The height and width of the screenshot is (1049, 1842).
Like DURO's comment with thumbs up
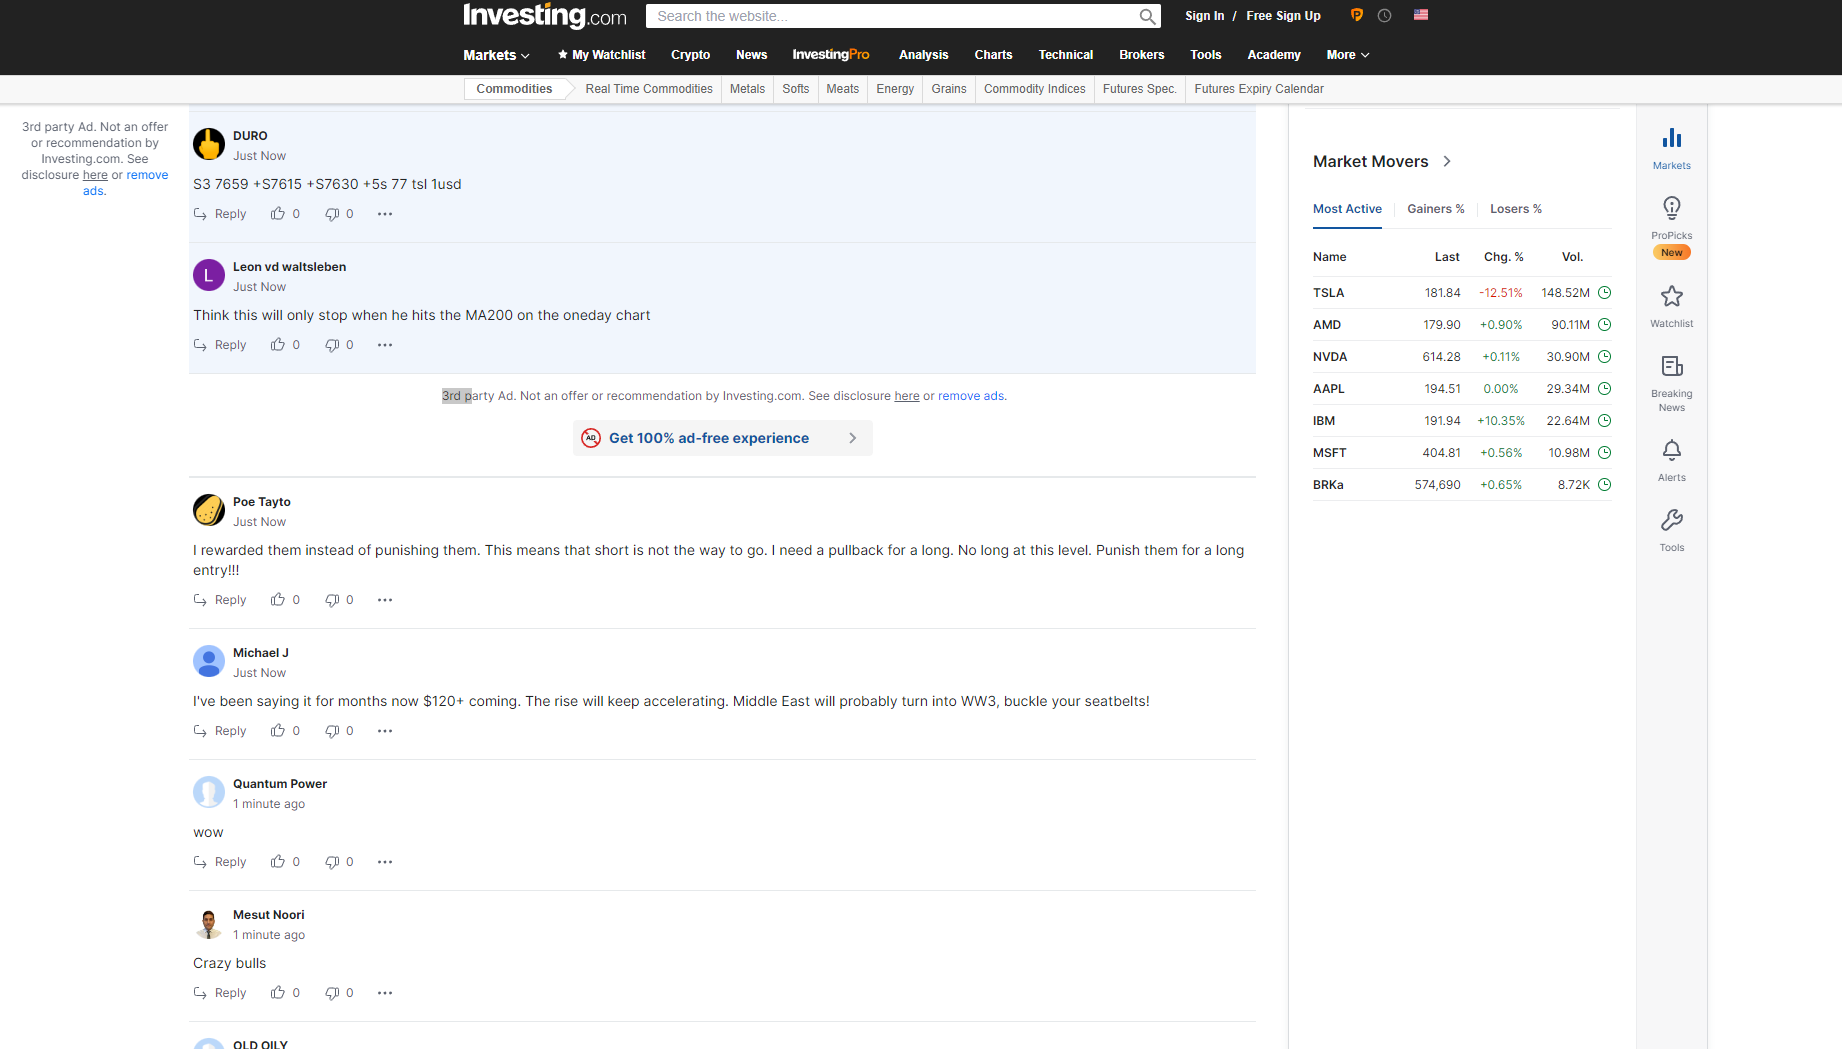(x=278, y=214)
